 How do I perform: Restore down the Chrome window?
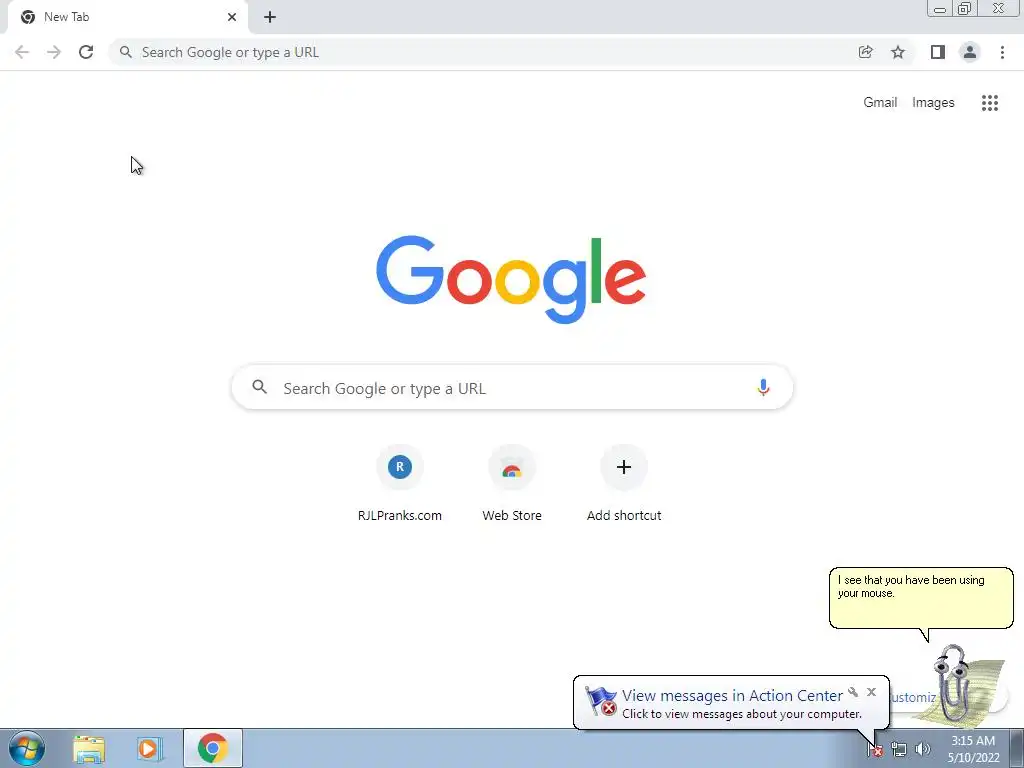coord(965,9)
